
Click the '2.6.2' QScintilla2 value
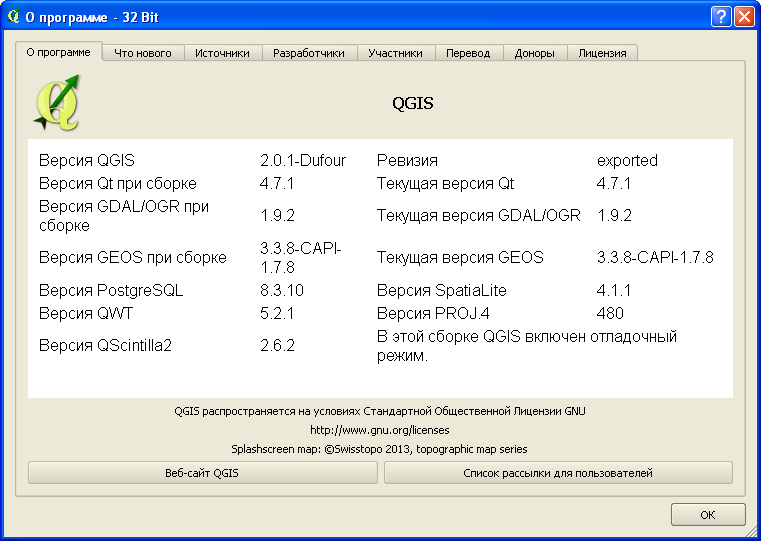(x=278, y=345)
